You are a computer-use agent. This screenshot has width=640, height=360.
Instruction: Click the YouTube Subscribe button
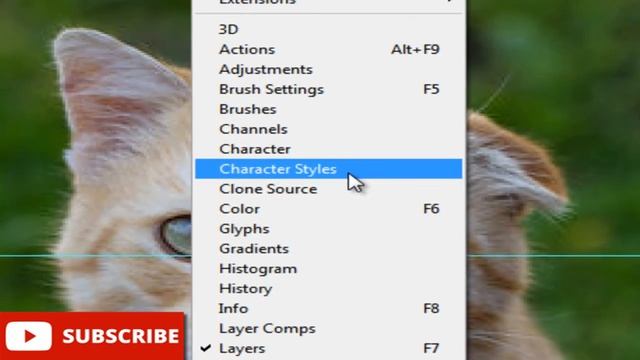pos(92,336)
